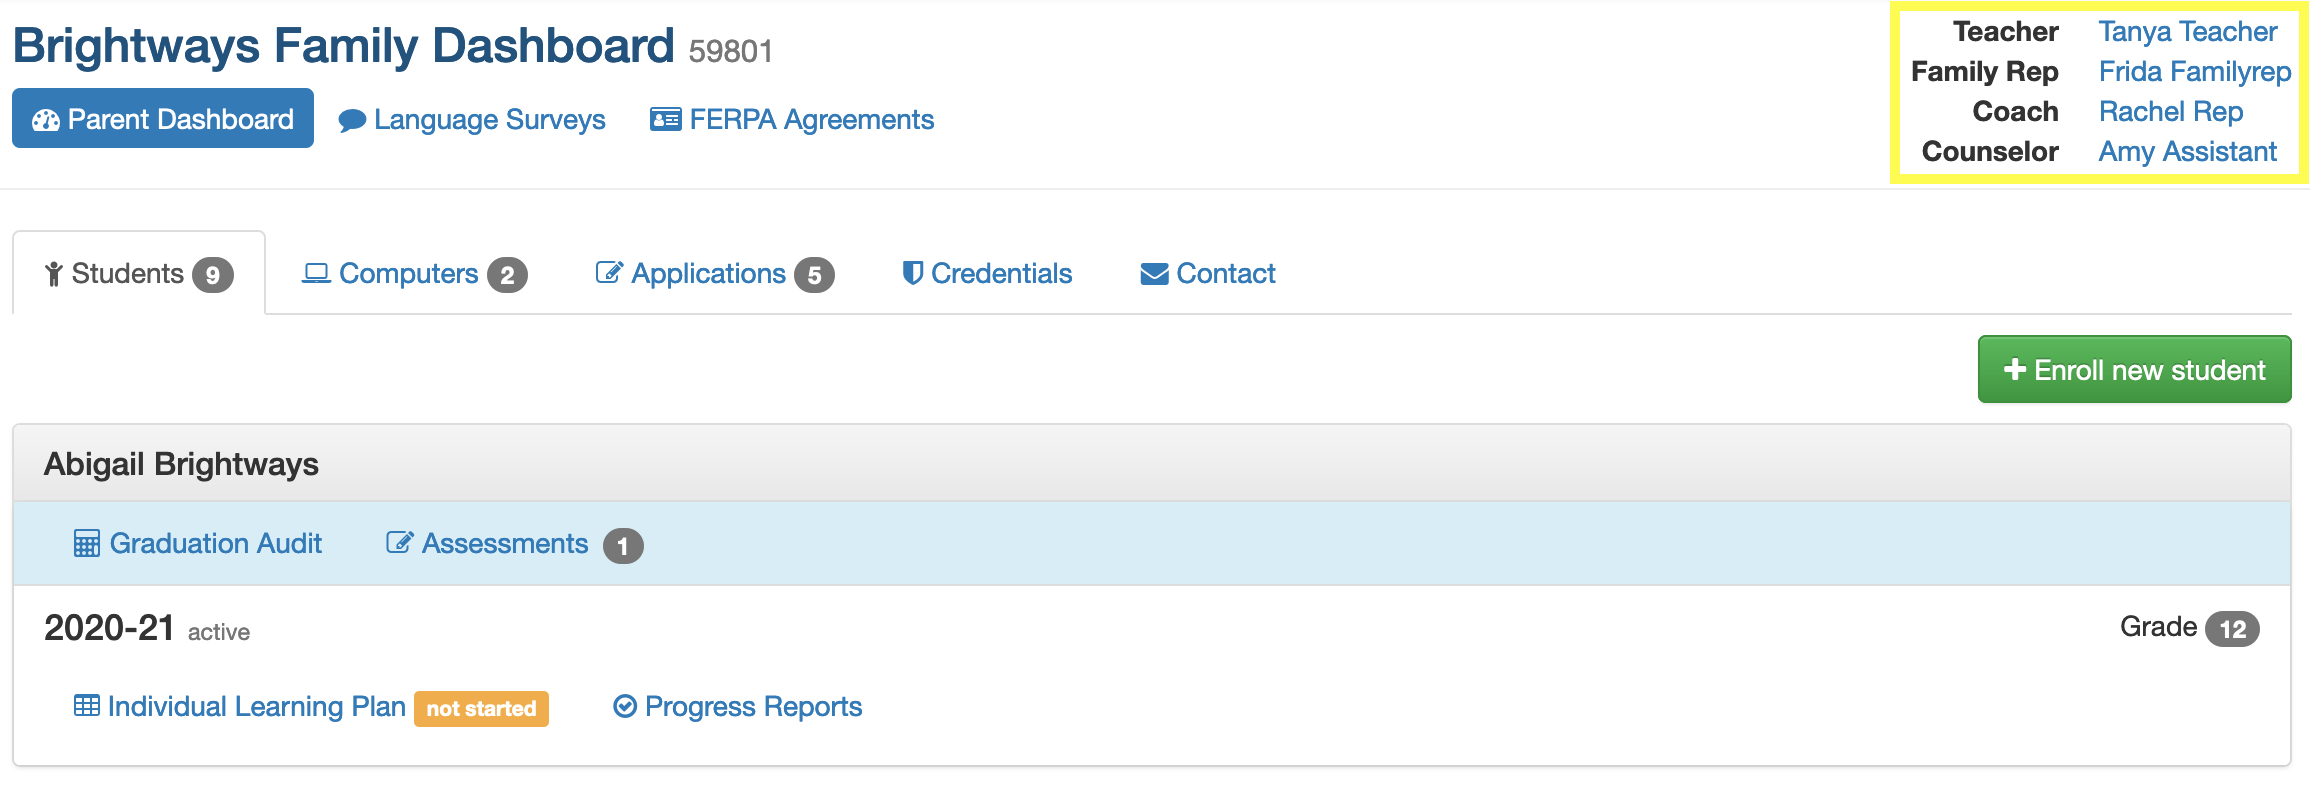The height and width of the screenshot is (786, 2310).
Task: Open Tanya Teacher's profile link
Action: (x=2187, y=31)
